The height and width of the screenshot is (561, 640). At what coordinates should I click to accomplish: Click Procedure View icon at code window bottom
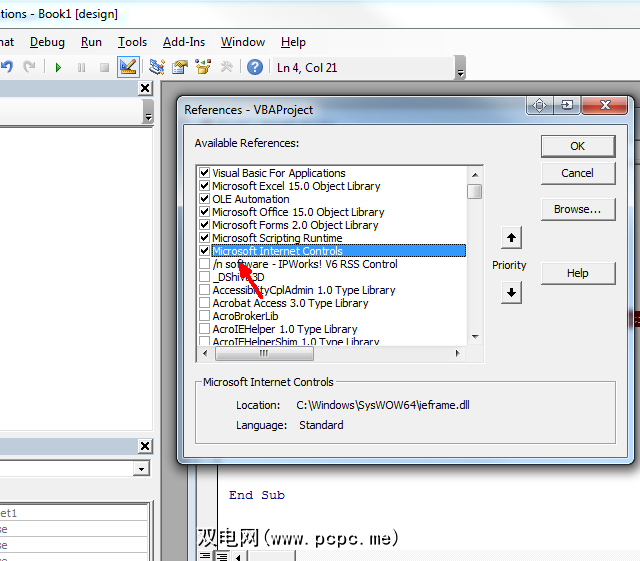pyautogui.click(x=204, y=556)
